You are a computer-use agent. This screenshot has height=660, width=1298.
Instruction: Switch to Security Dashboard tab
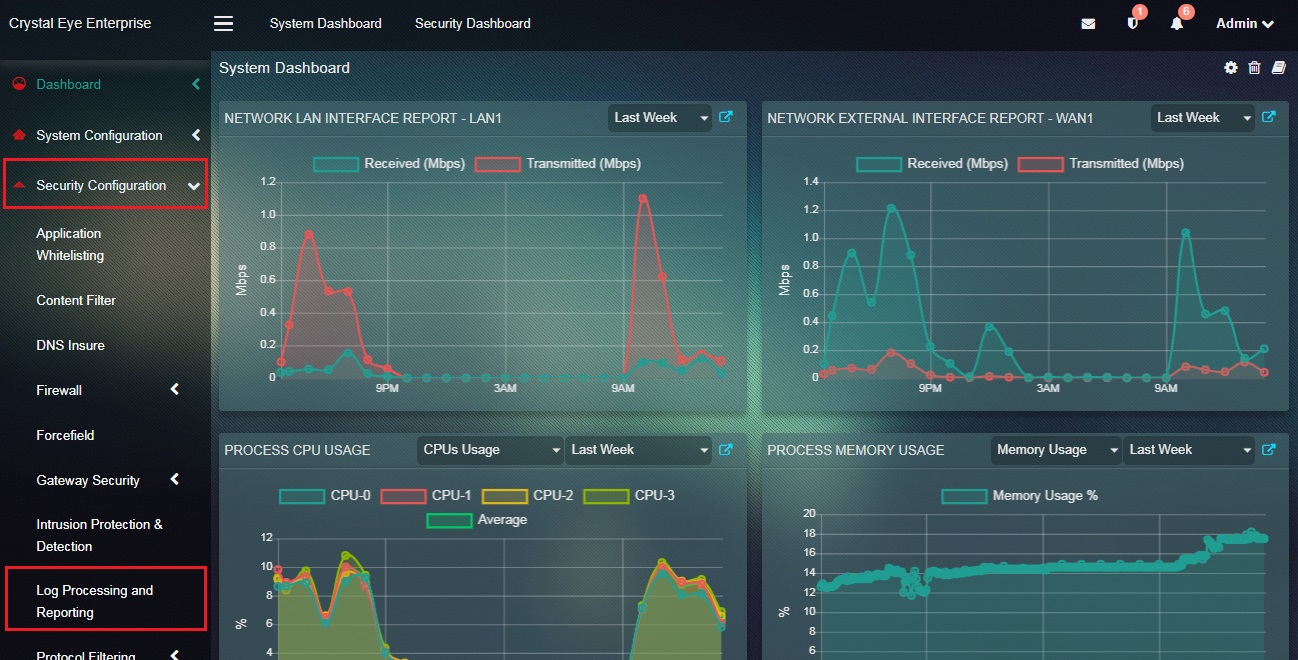point(473,23)
